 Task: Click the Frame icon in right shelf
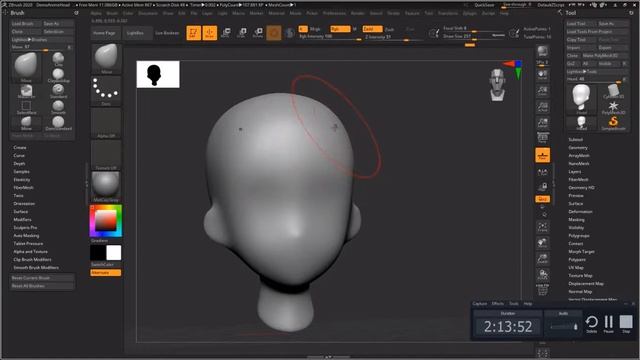pos(542,227)
